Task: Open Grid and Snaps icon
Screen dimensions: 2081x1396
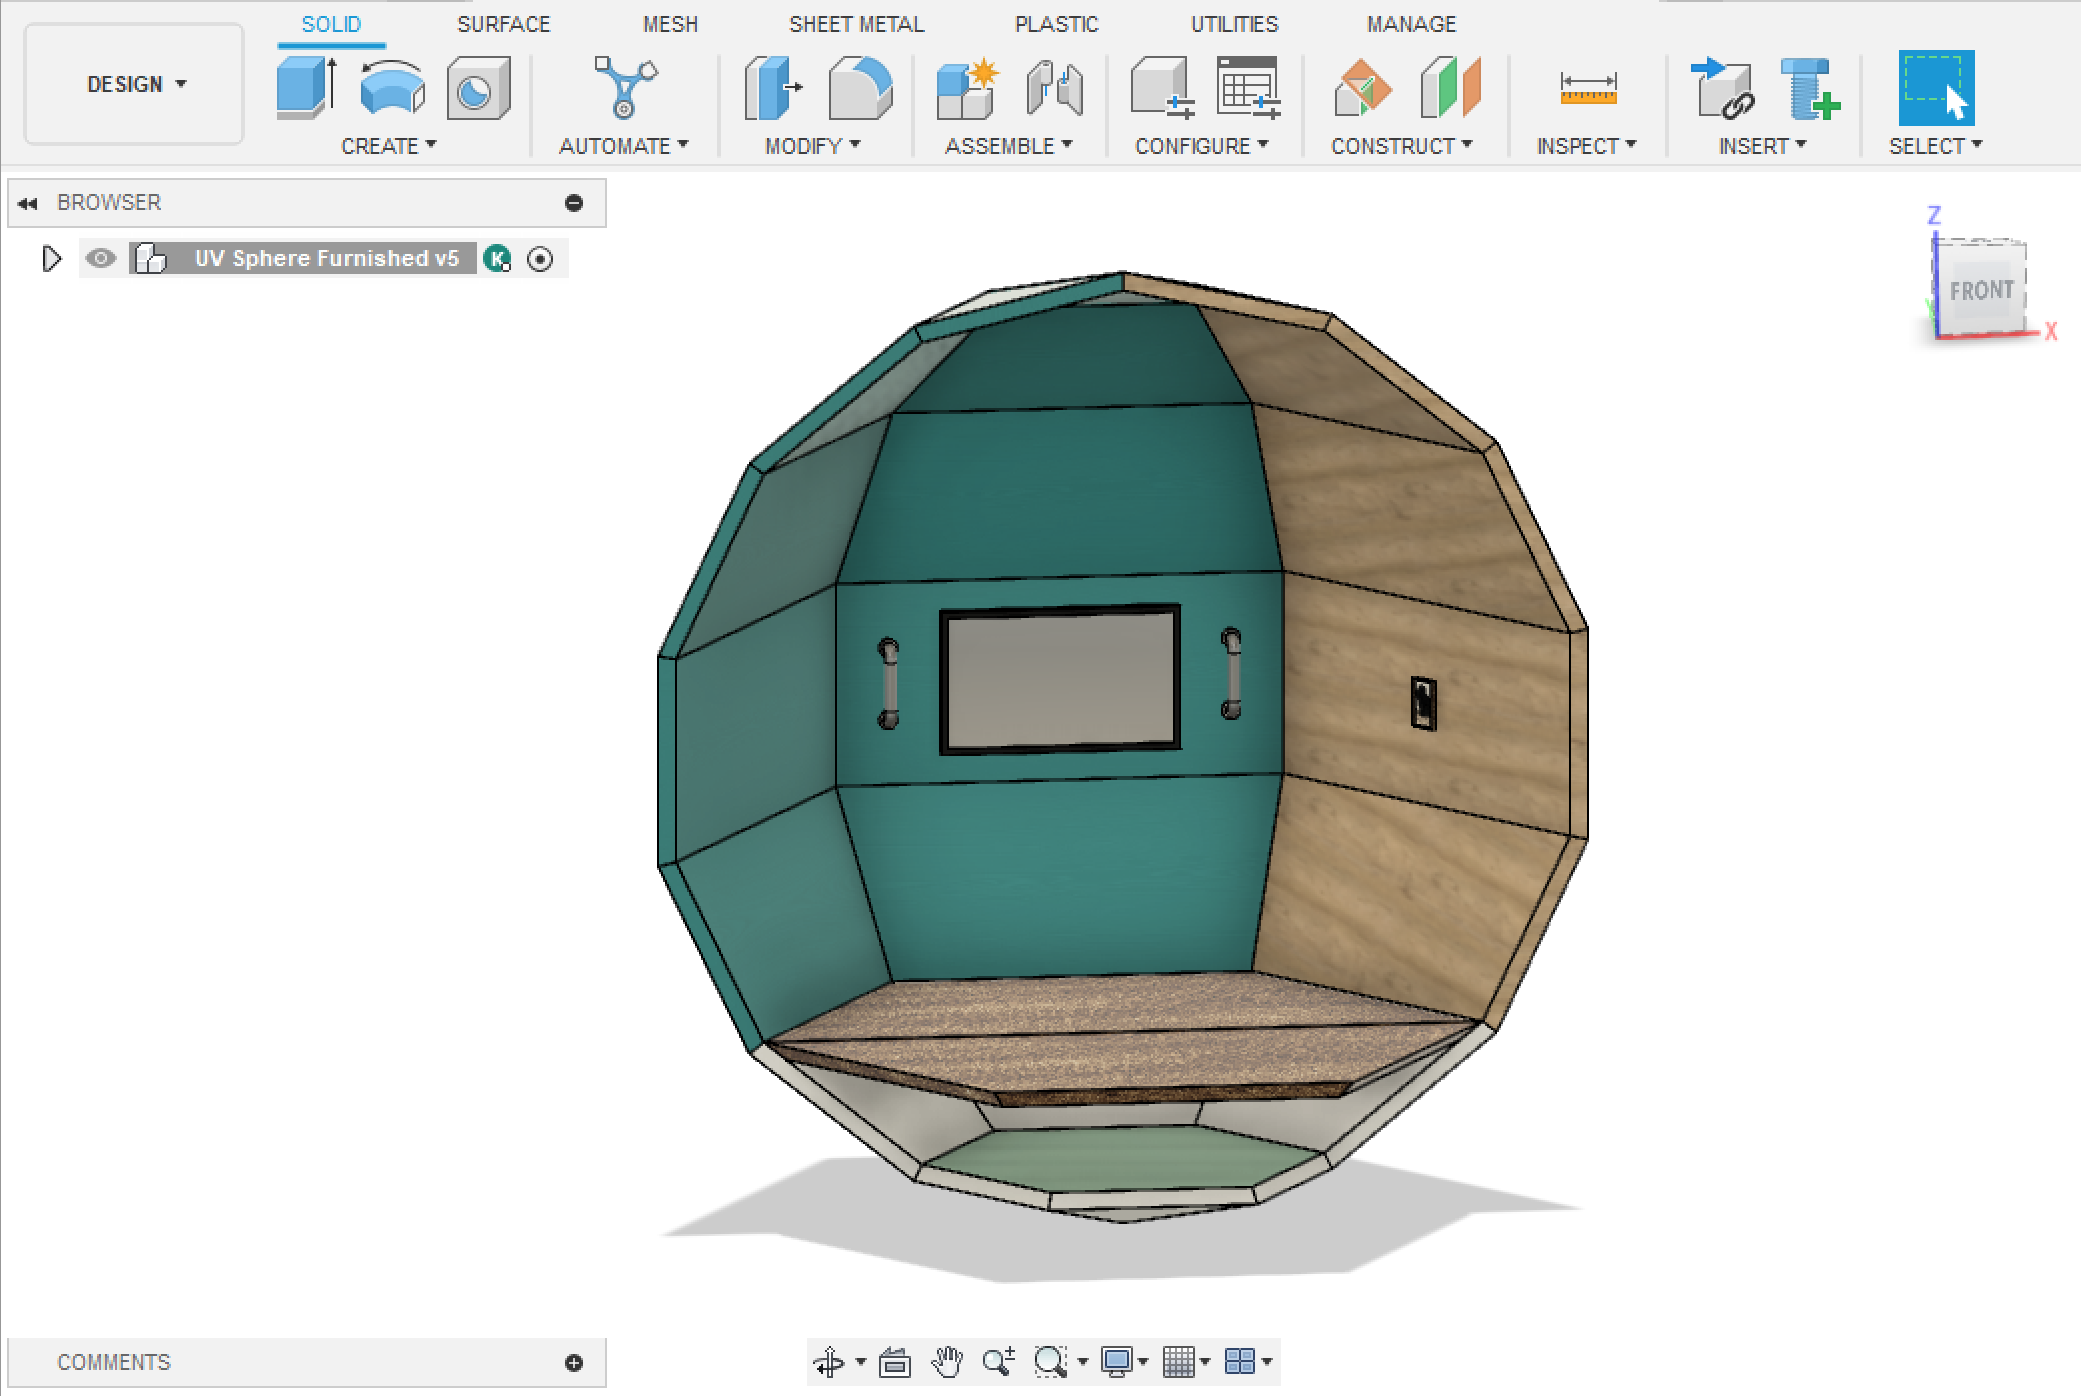Action: pos(1178,1362)
